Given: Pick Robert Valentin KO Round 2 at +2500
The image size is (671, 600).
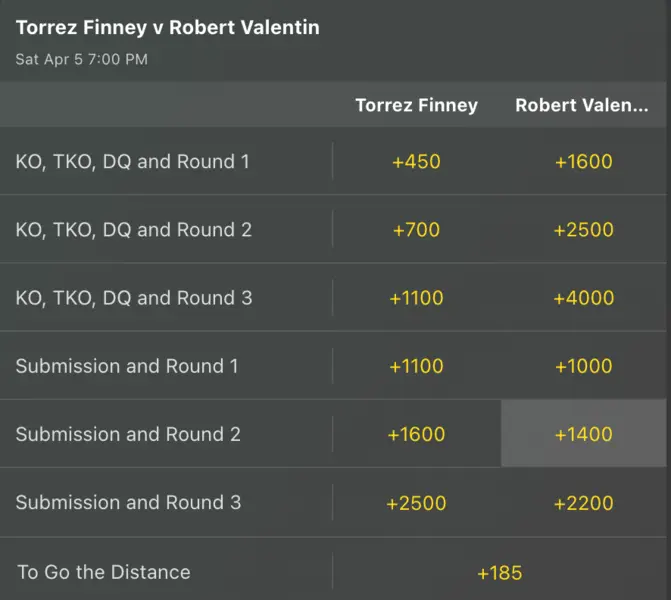Looking at the screenshot, I should 583,230.
